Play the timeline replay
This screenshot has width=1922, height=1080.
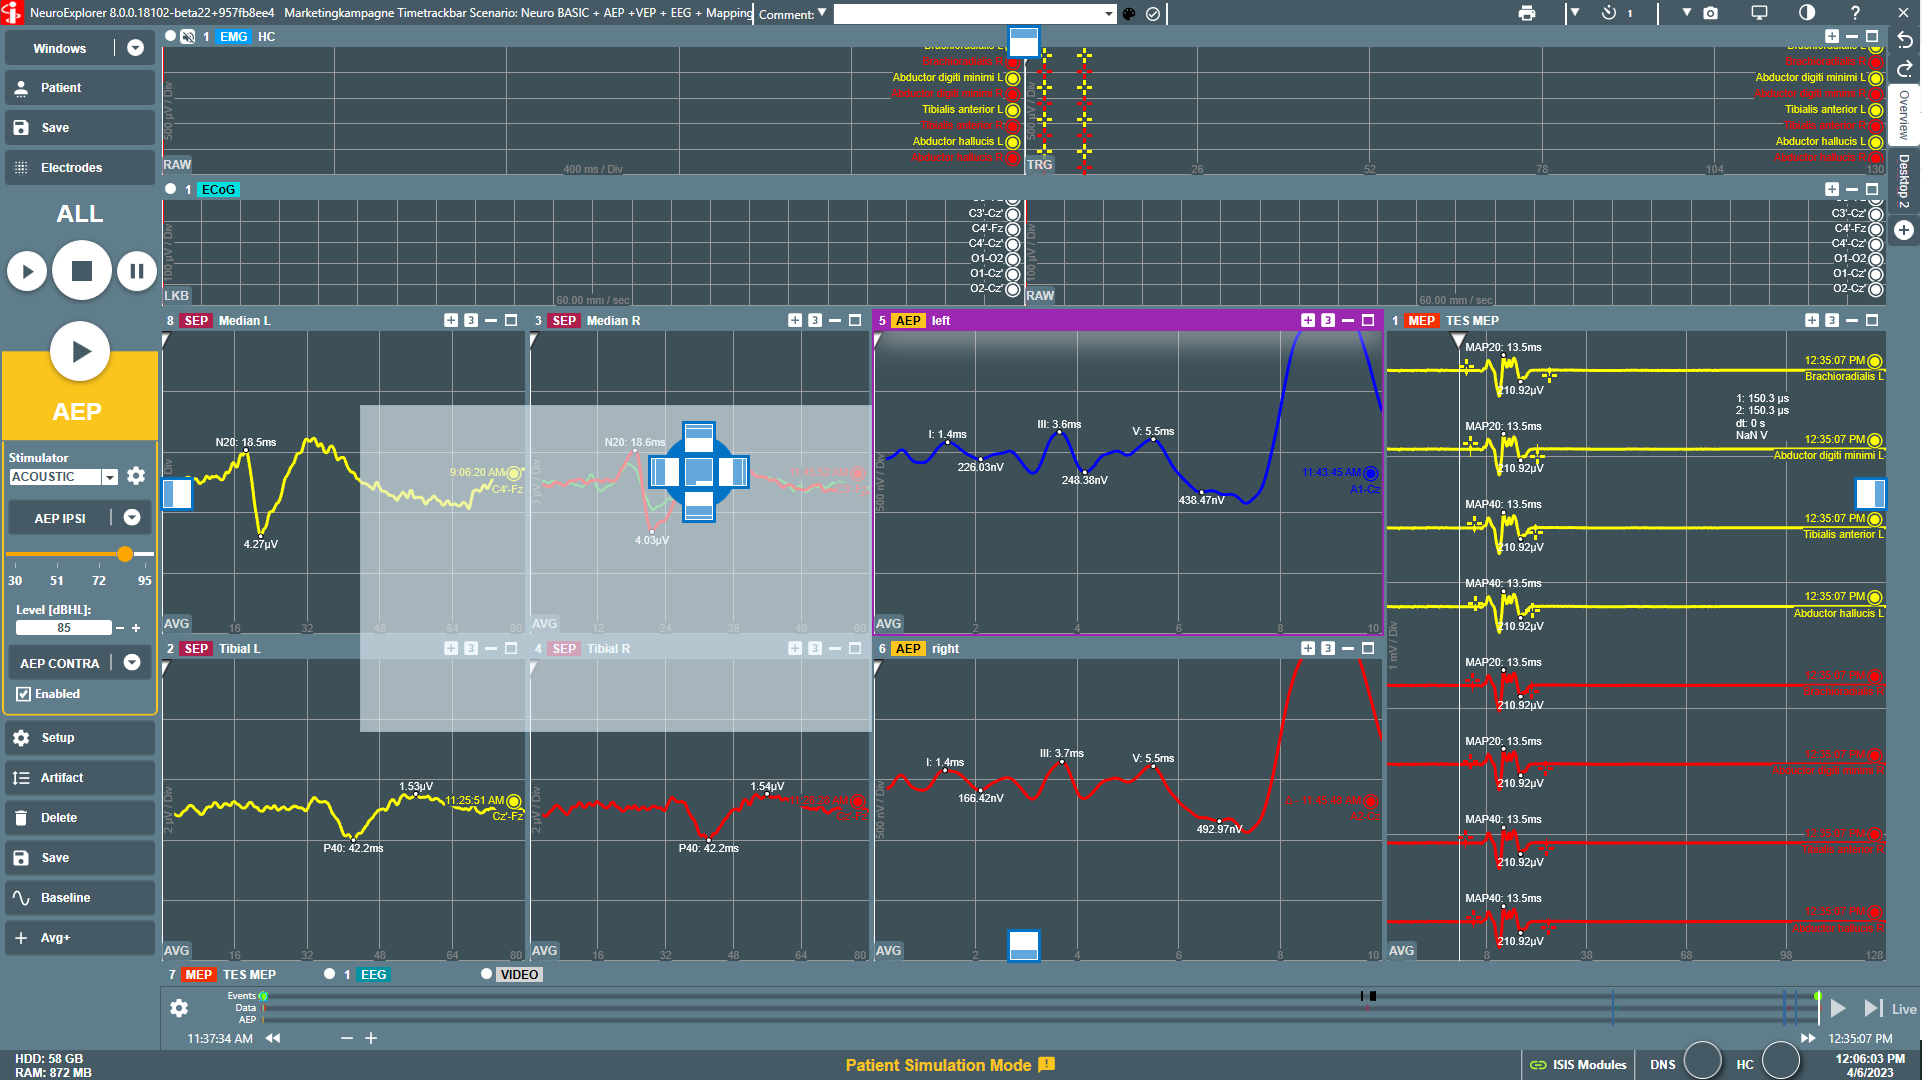click(x=1838, y=1008)
